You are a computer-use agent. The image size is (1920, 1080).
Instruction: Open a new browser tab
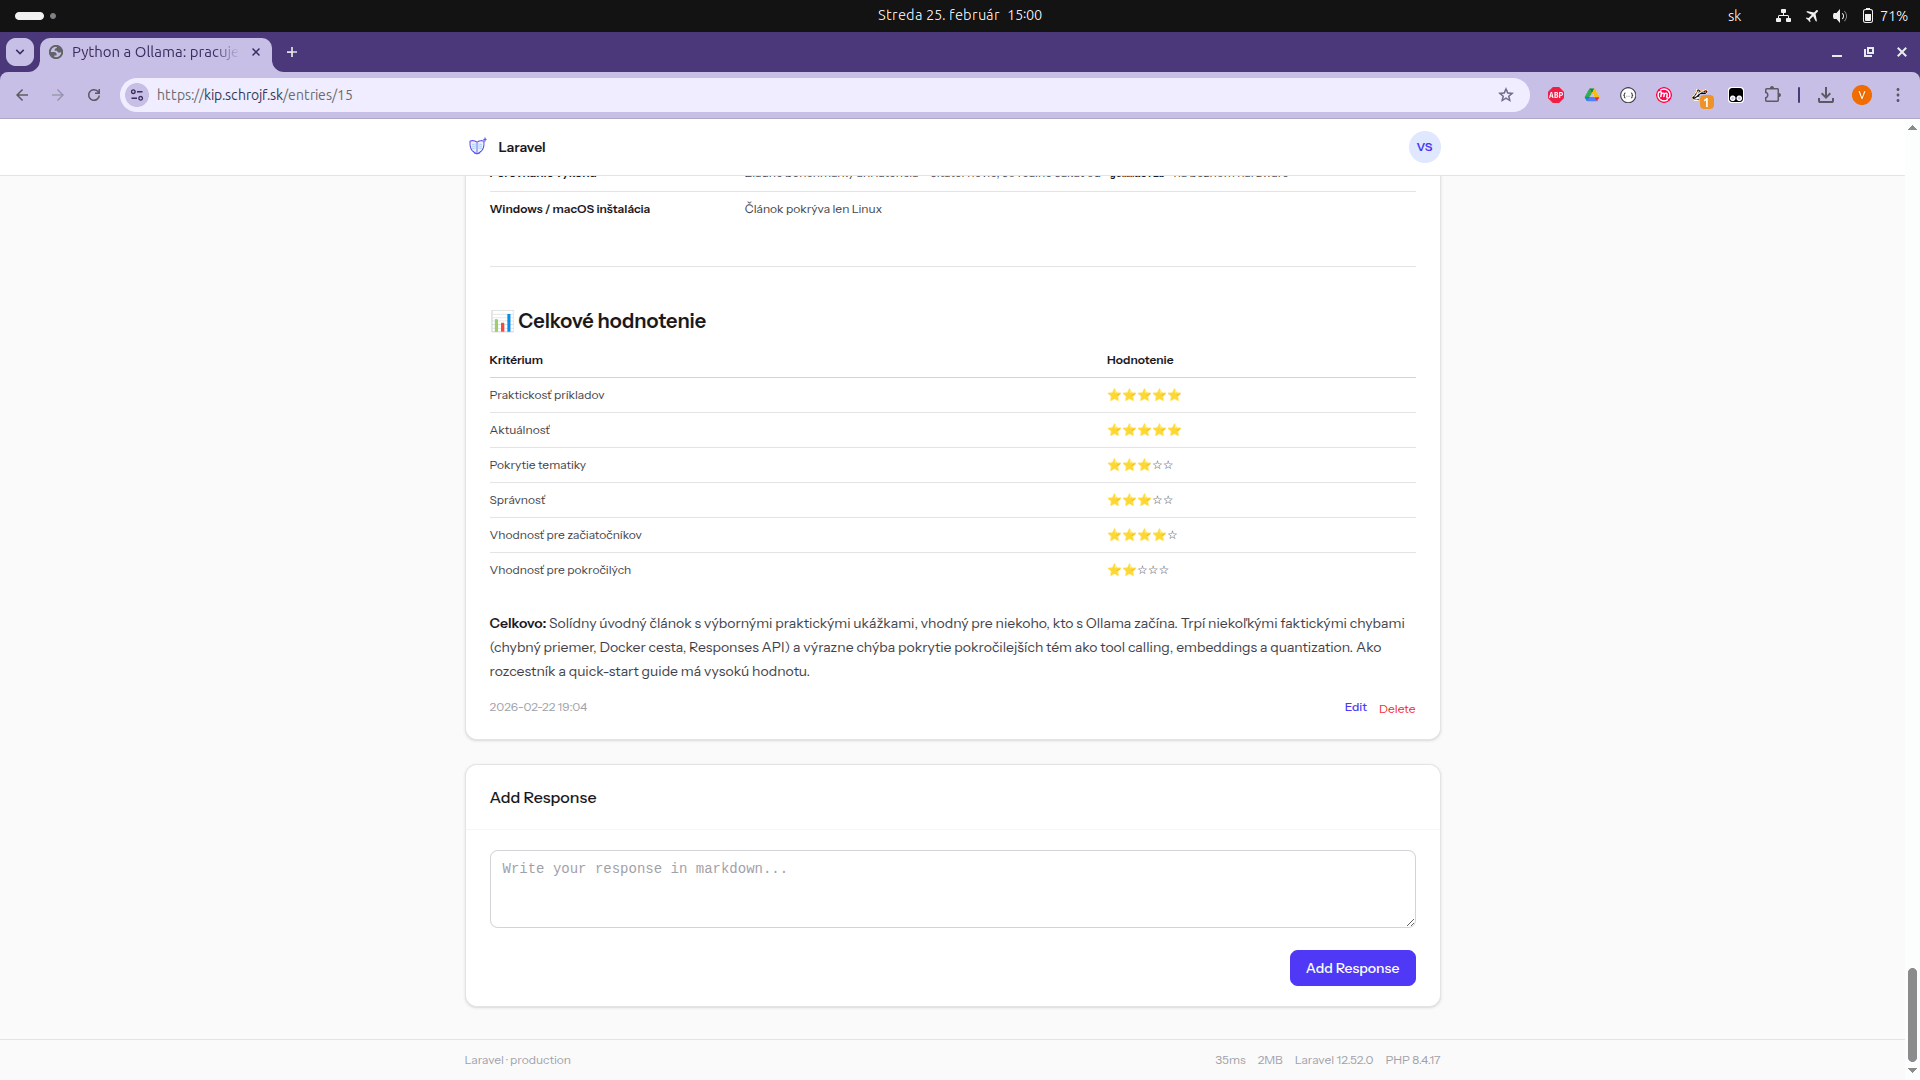coord(292,52)
